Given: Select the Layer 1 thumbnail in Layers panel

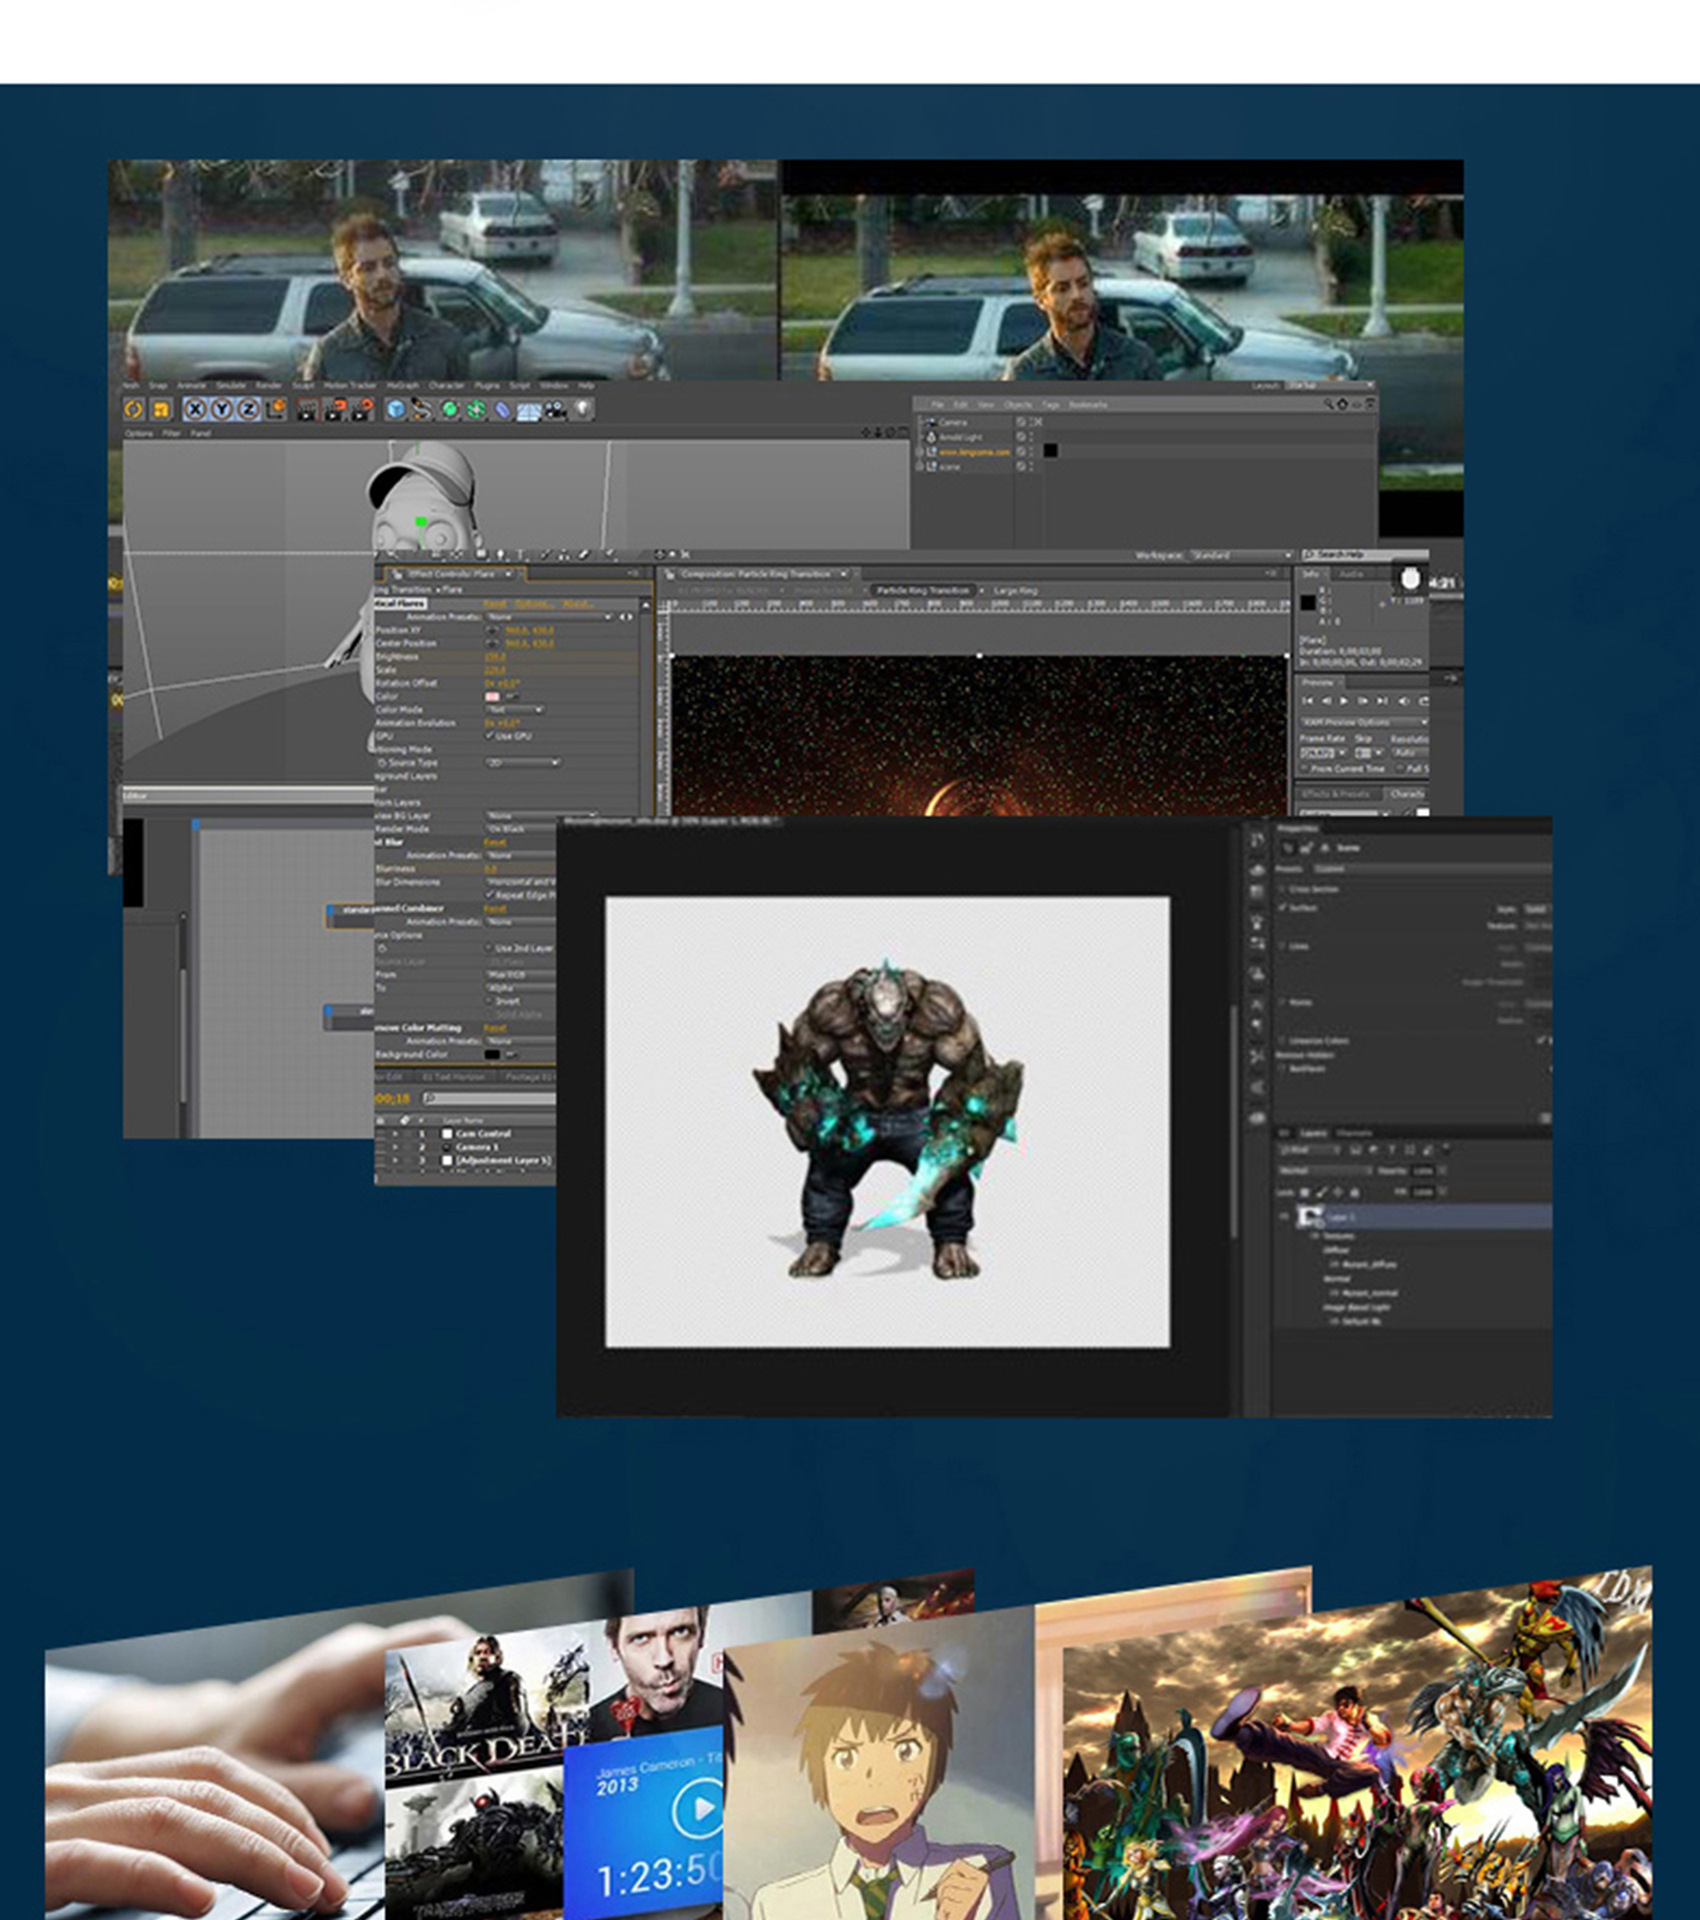Looking at the screenshot, I should pyautogui.click(x=1310, y=1216).
